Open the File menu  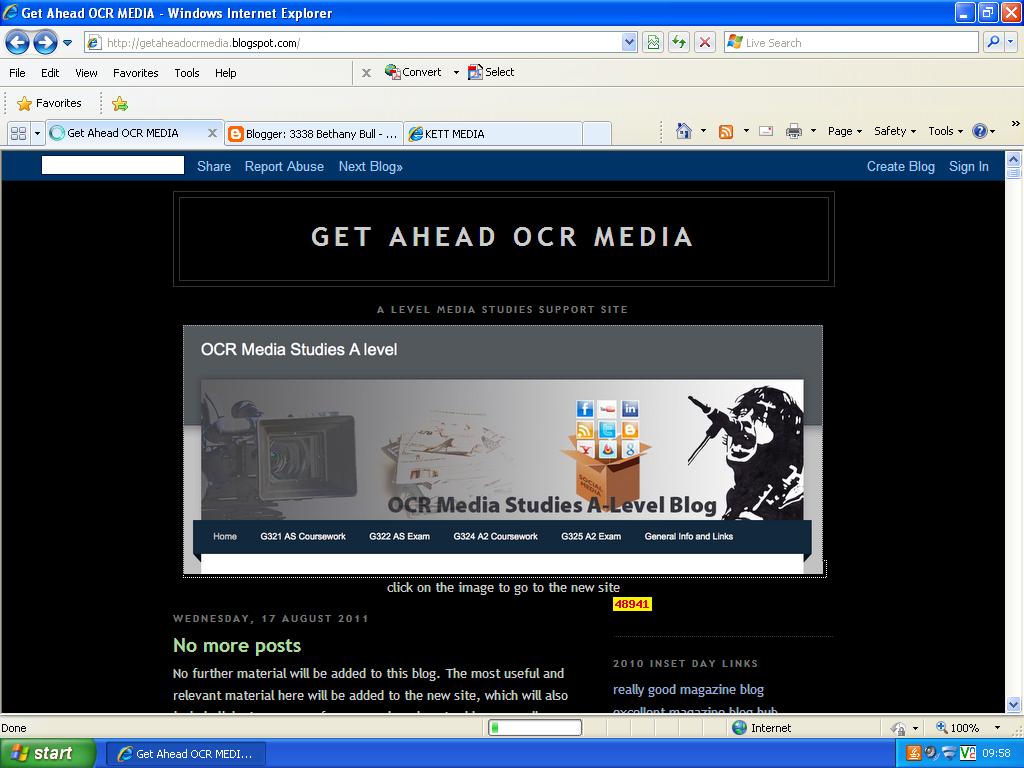(18, 73)
